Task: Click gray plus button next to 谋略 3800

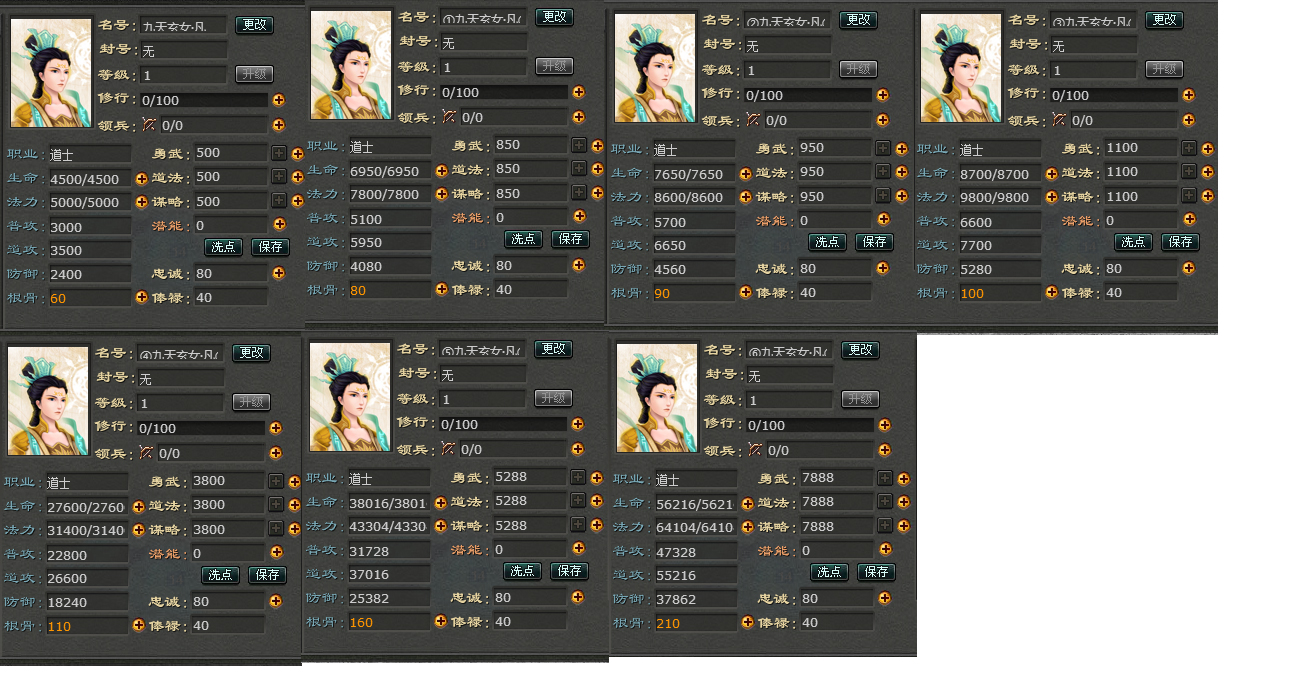Action: pos(276,529)
